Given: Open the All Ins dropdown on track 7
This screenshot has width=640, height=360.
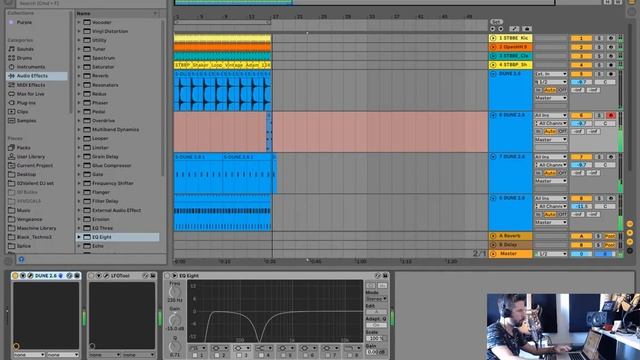Looking at the screenshot, I should (551, 157).
